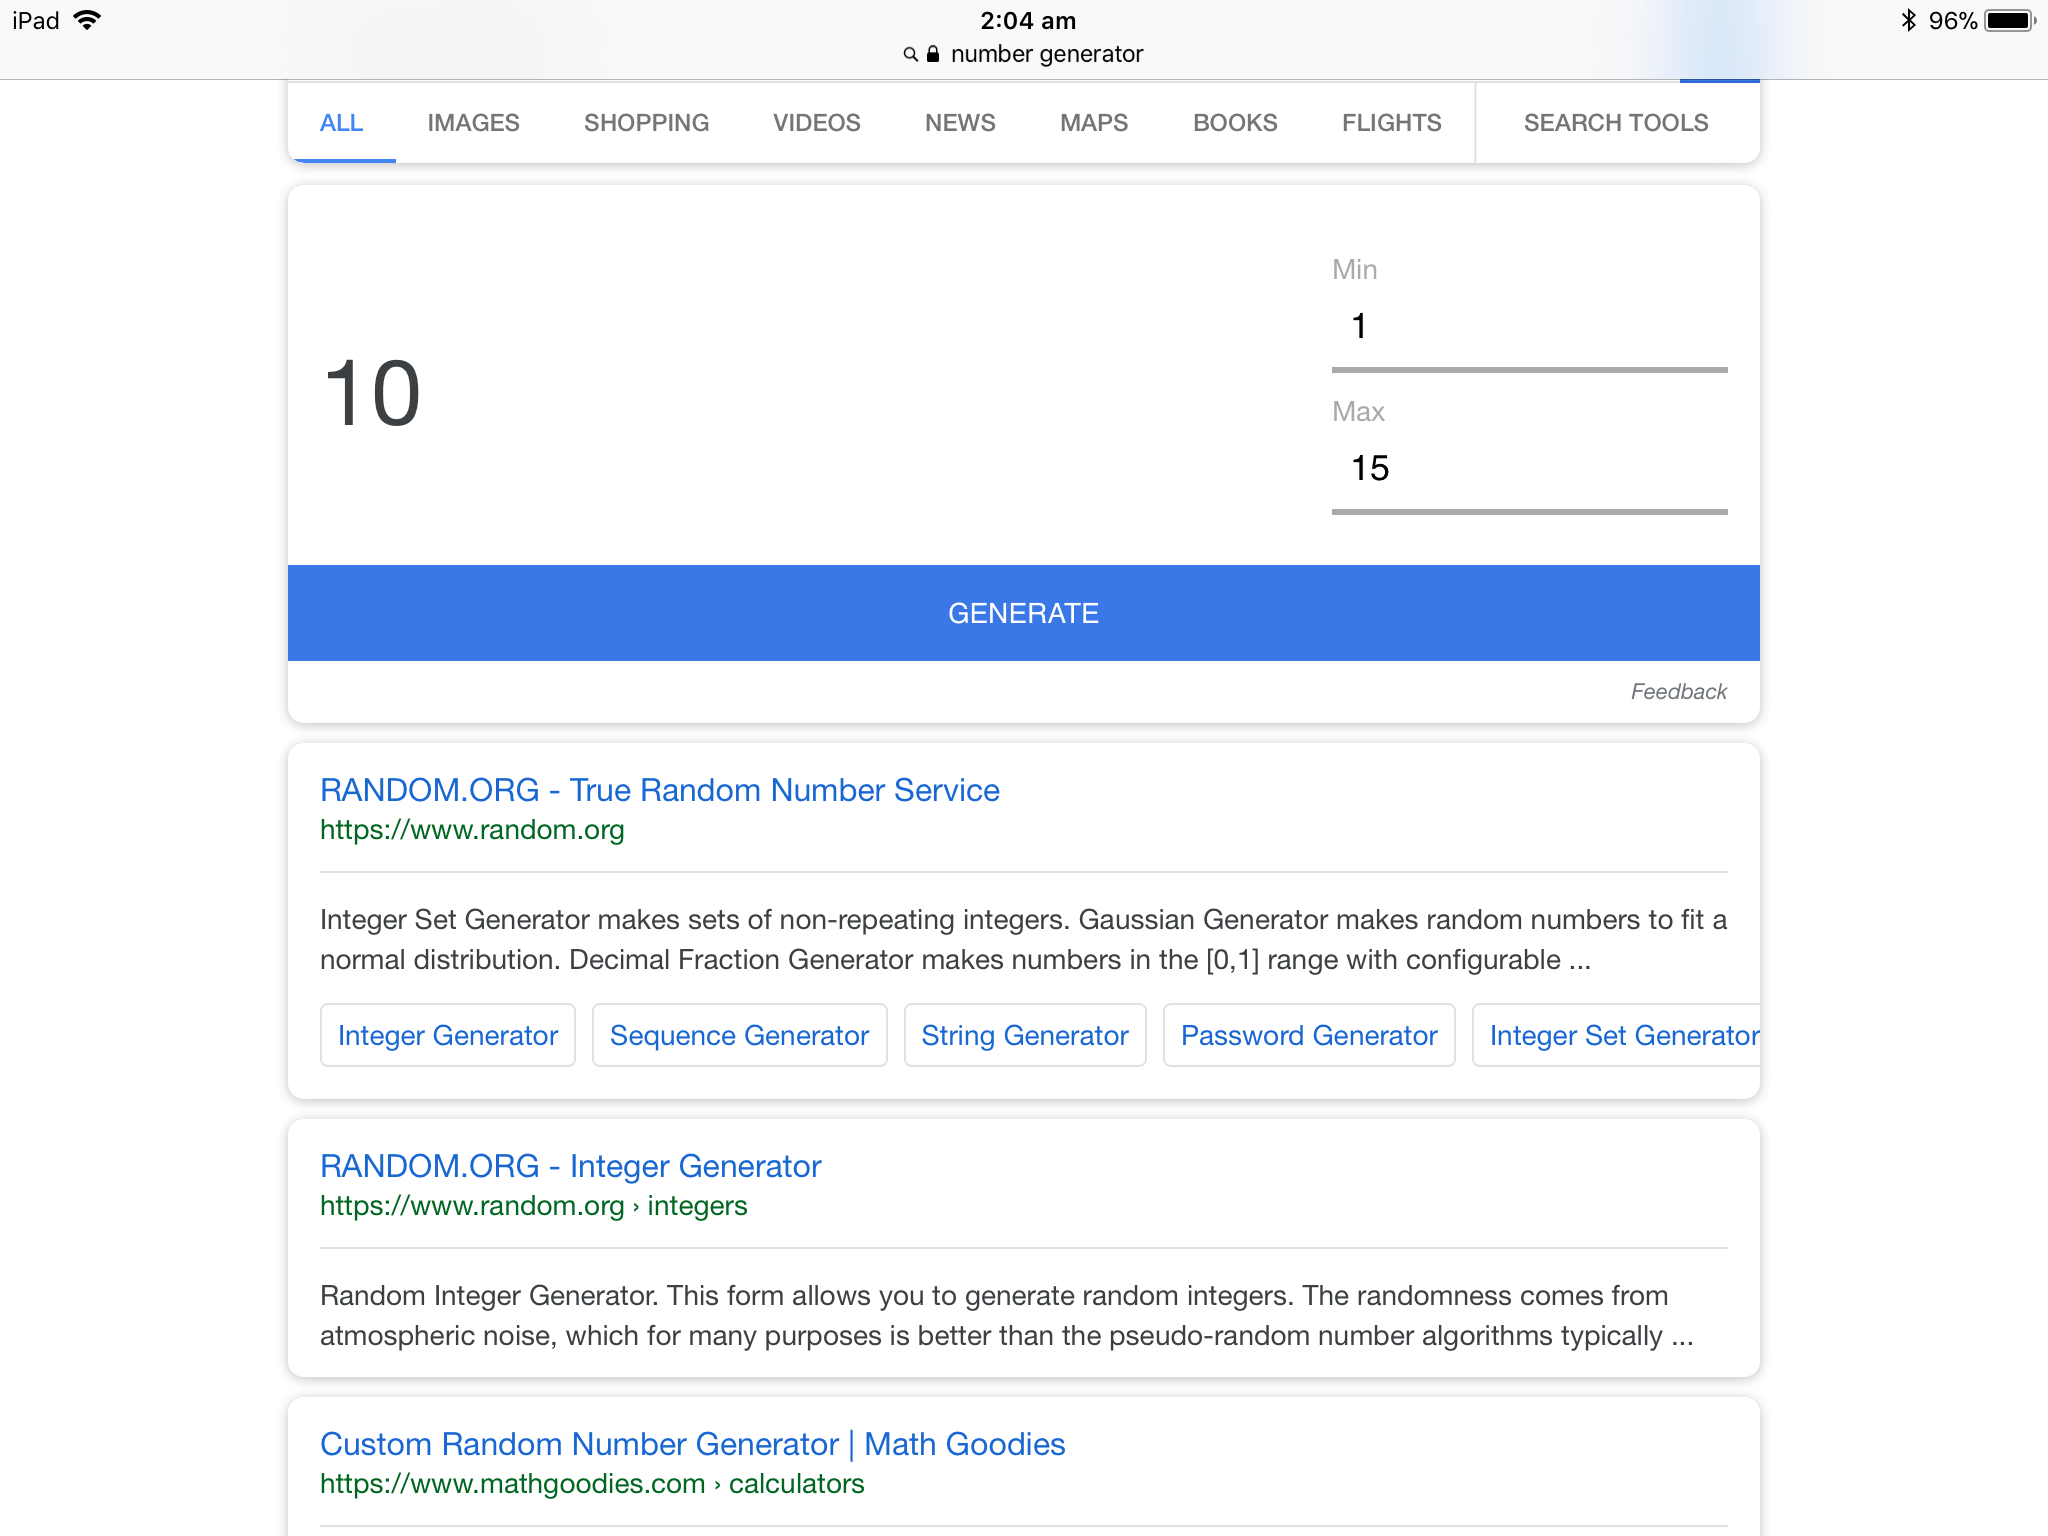This screenshot has height=1536, width=2048.
Task: Open the Integer Set Generator sitelink chip
Action: tap(1616, 1035)
